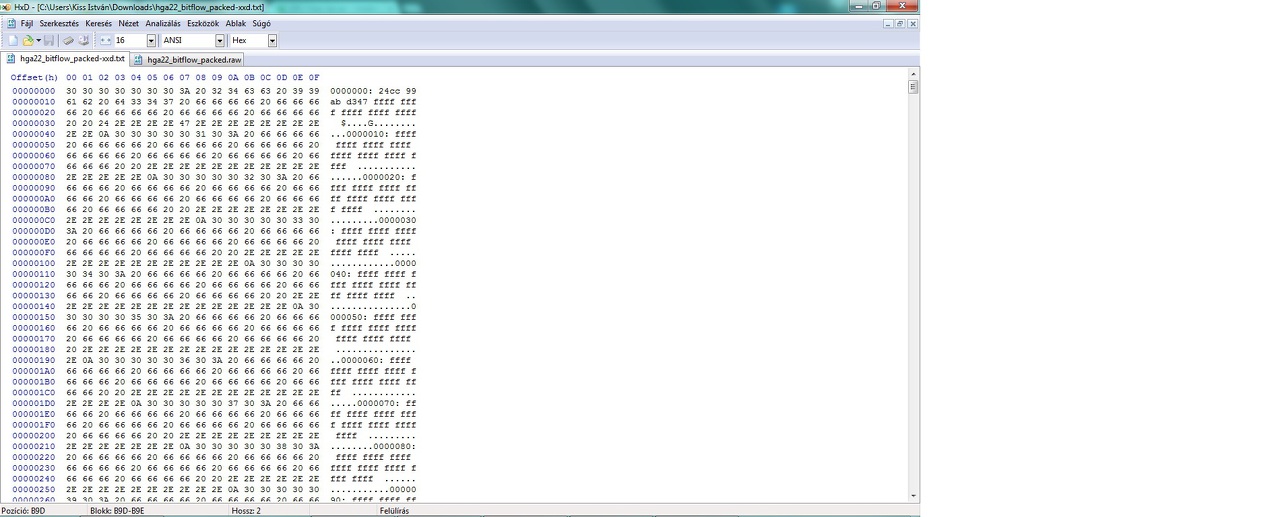
Task: Restore down the HxD main window
Action: pyautogui.click(x=877, y=6)
